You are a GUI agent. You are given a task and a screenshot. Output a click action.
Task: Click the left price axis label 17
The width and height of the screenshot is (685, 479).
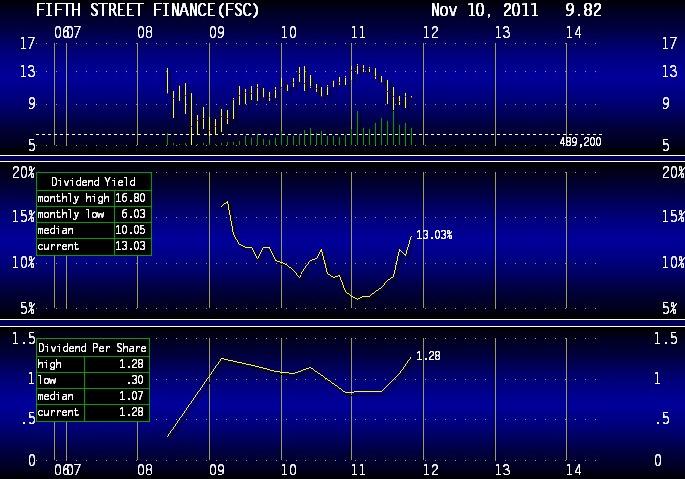[28, 43]
